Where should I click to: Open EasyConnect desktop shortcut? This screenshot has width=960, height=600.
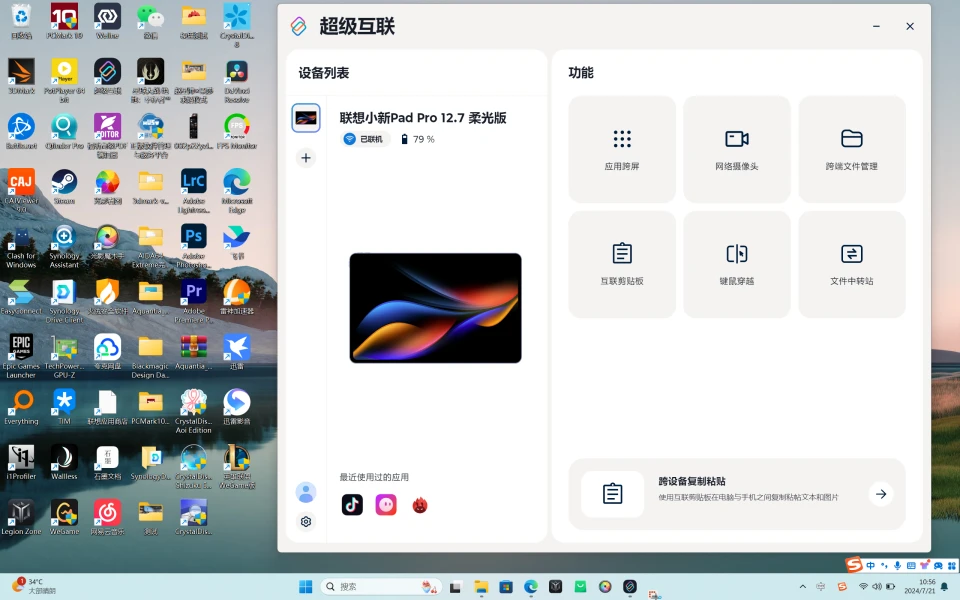[21, 297]
